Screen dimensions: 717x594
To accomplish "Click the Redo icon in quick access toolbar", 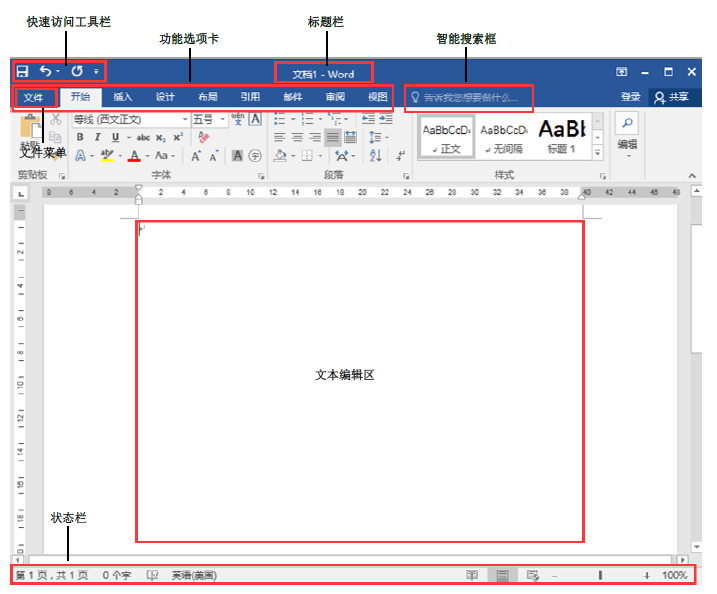I will 77,72.
